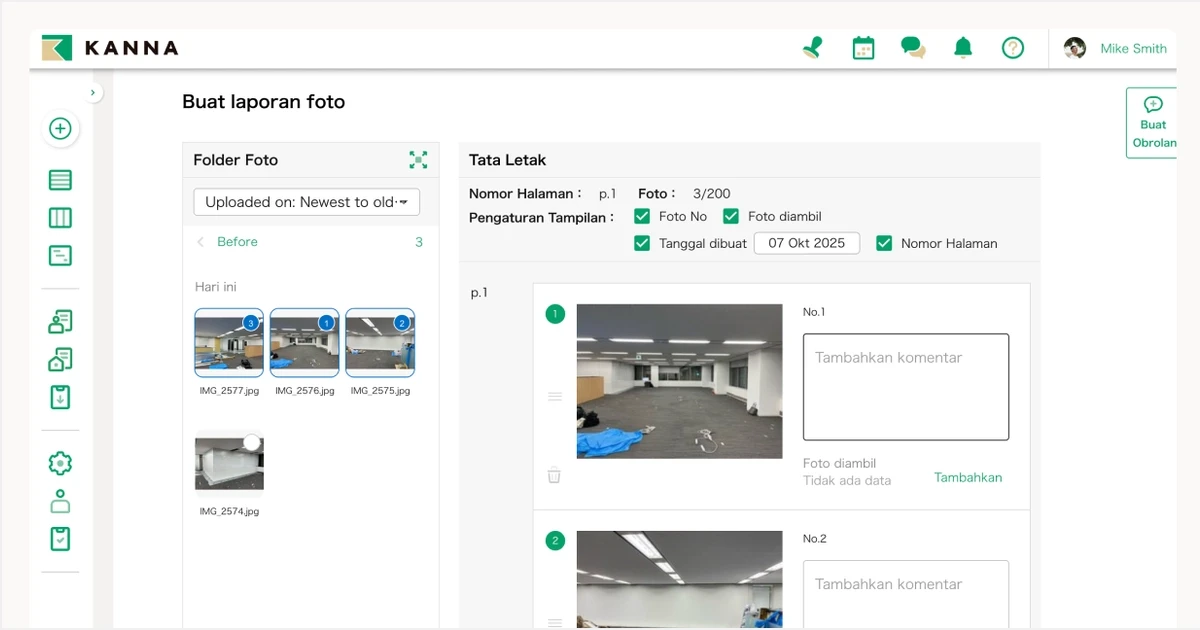Image resolution: width=1200 pixels, height=630 pixels.
Task: Delete photo 1 with trash icon
Action: pos(554,476)
